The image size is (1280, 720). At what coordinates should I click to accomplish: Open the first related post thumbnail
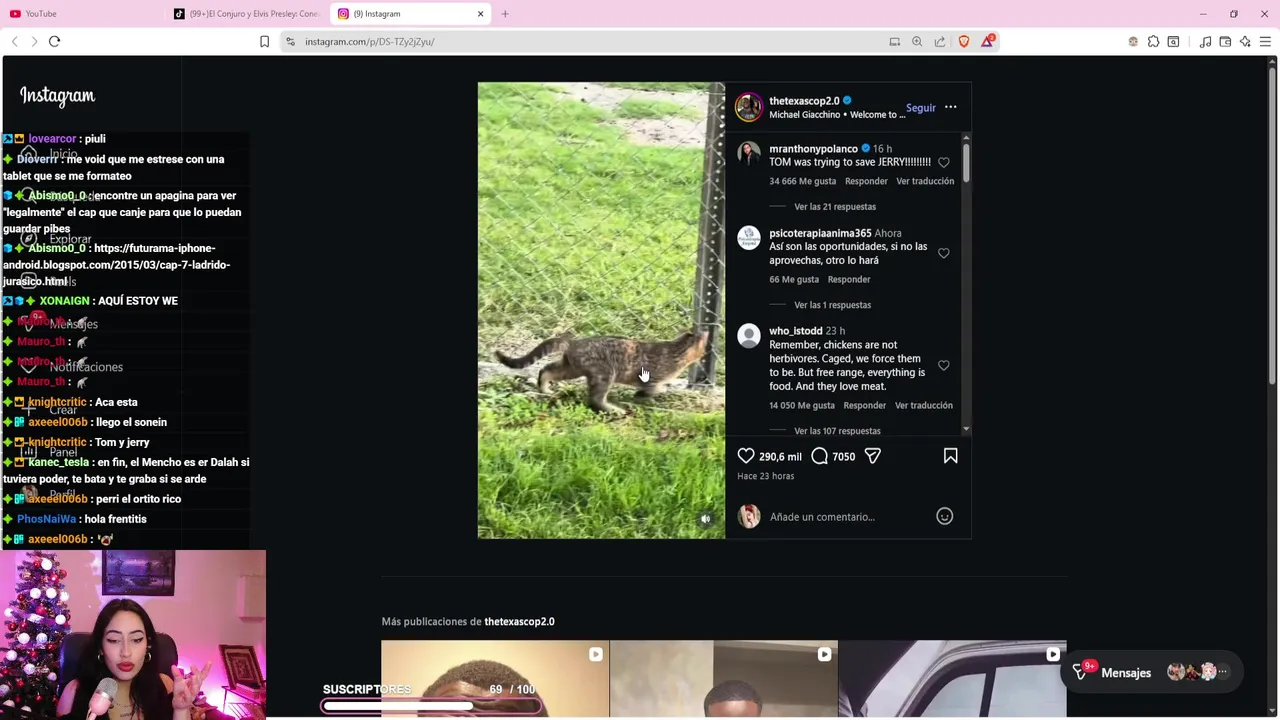click(495, 679)
